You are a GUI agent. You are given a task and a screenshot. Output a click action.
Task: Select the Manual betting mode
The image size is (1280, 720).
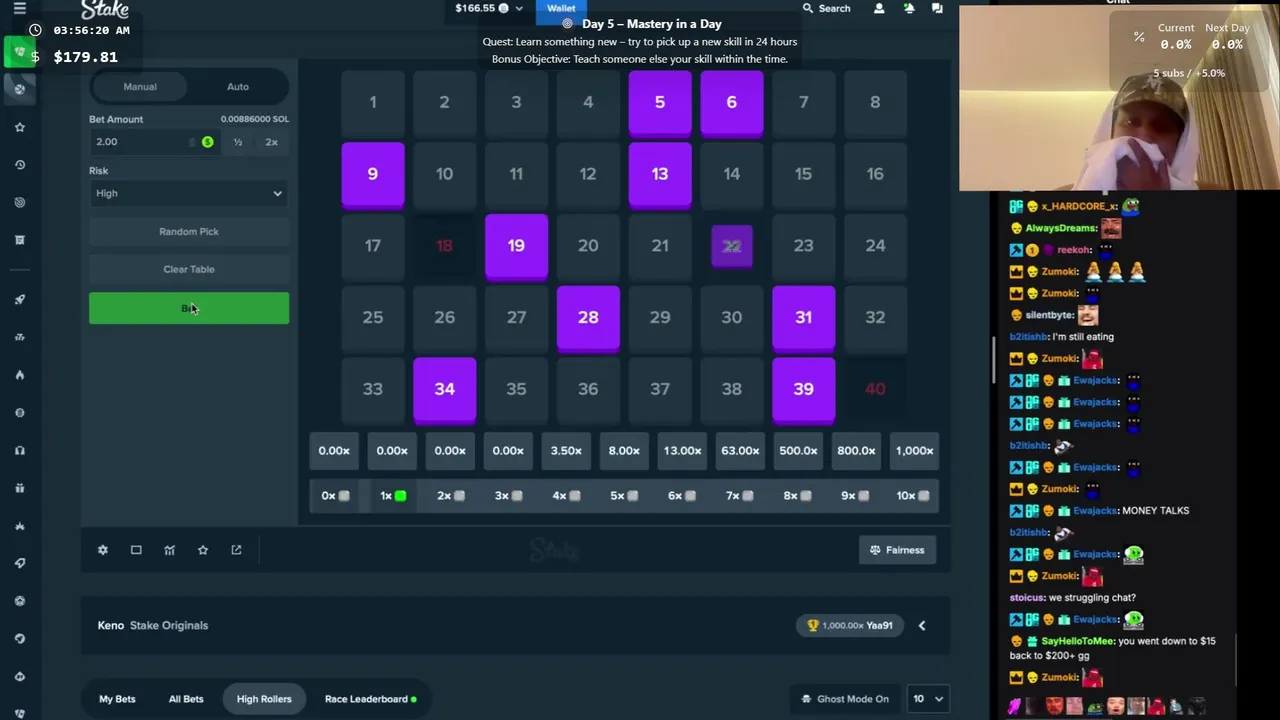(140, 87)
